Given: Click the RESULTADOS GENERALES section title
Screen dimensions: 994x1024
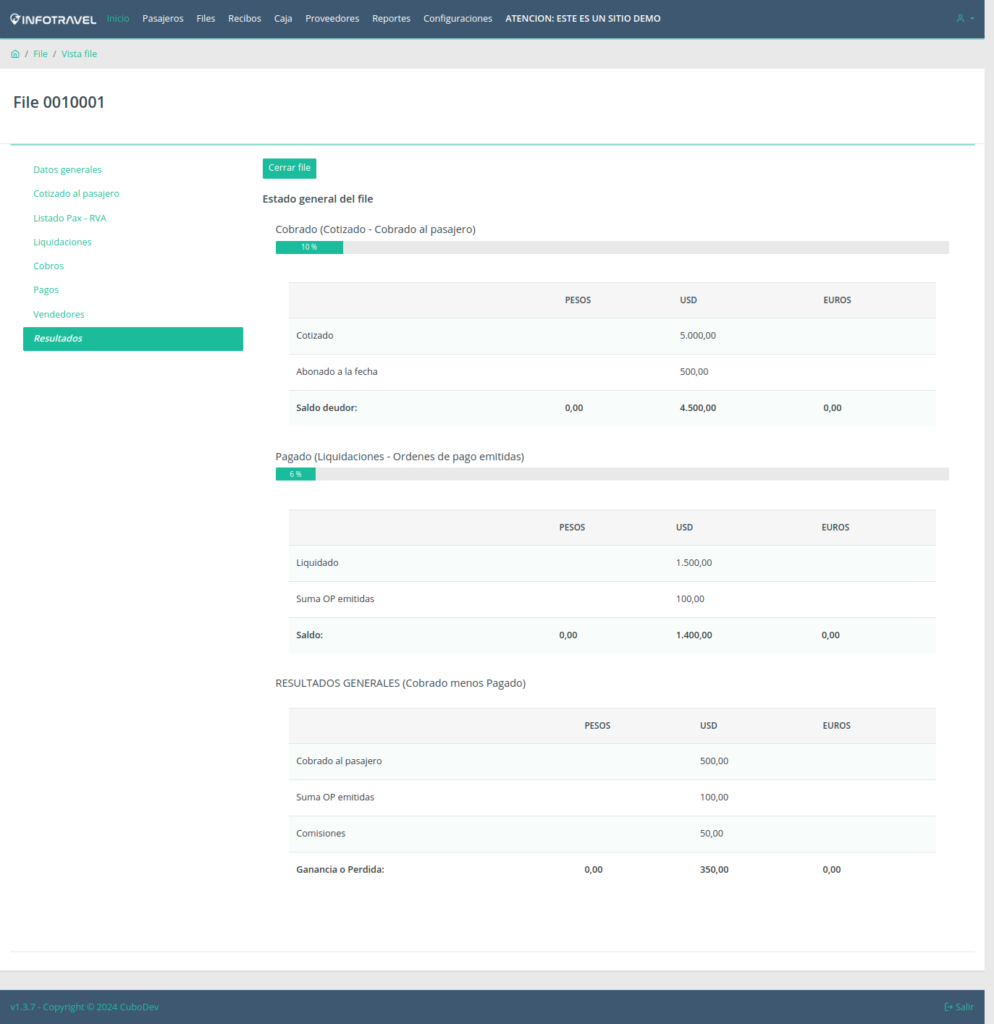Looking at the screenshot, I should pos(400,684).
